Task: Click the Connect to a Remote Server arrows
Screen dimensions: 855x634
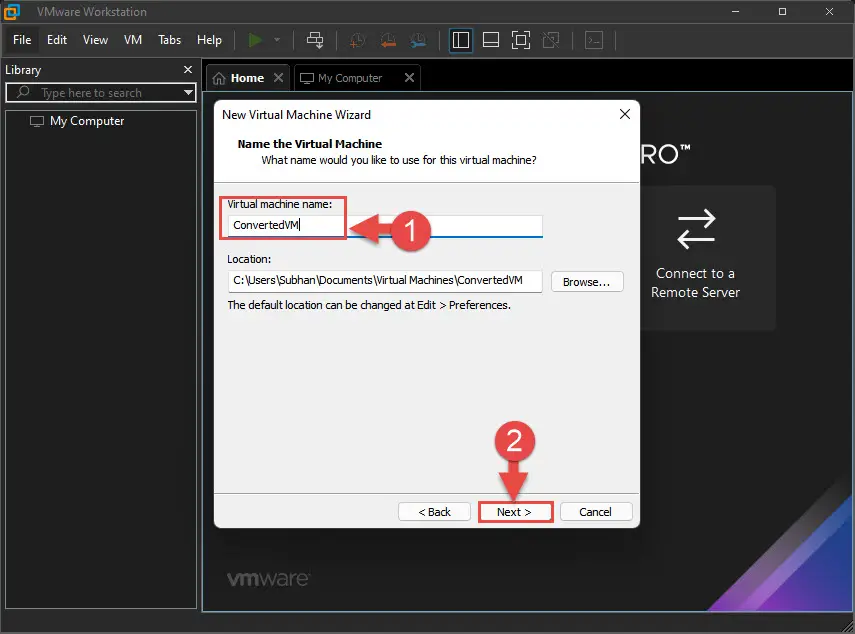Action: (696, 229)
